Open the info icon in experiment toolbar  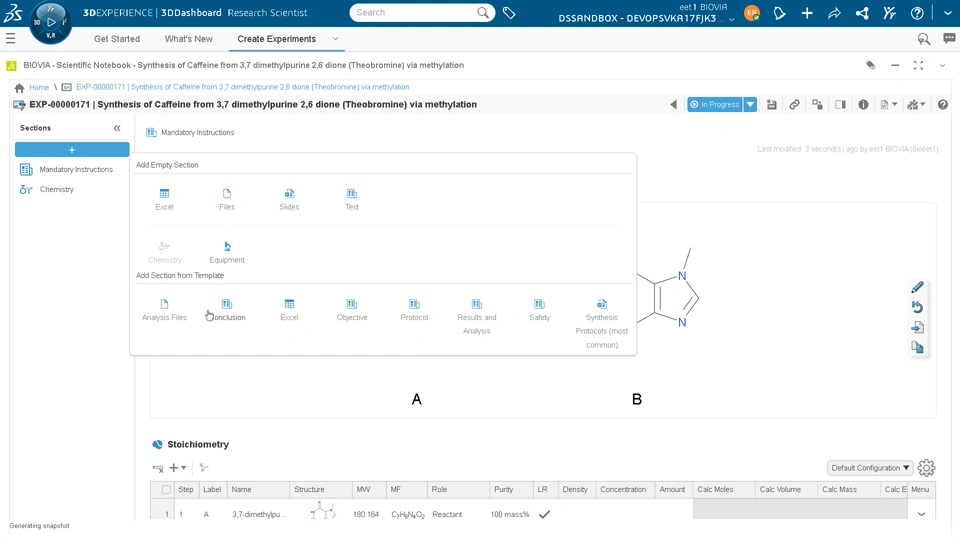863,105
